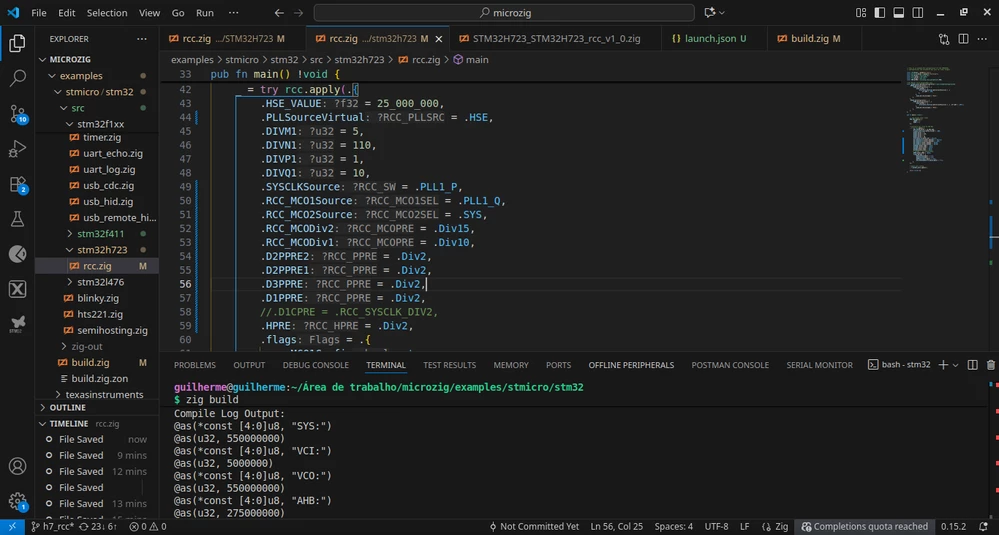Click the Explorer more actions ellipsis
The height and width of the screenshot is (535, 999).
[x=141, y=39]
